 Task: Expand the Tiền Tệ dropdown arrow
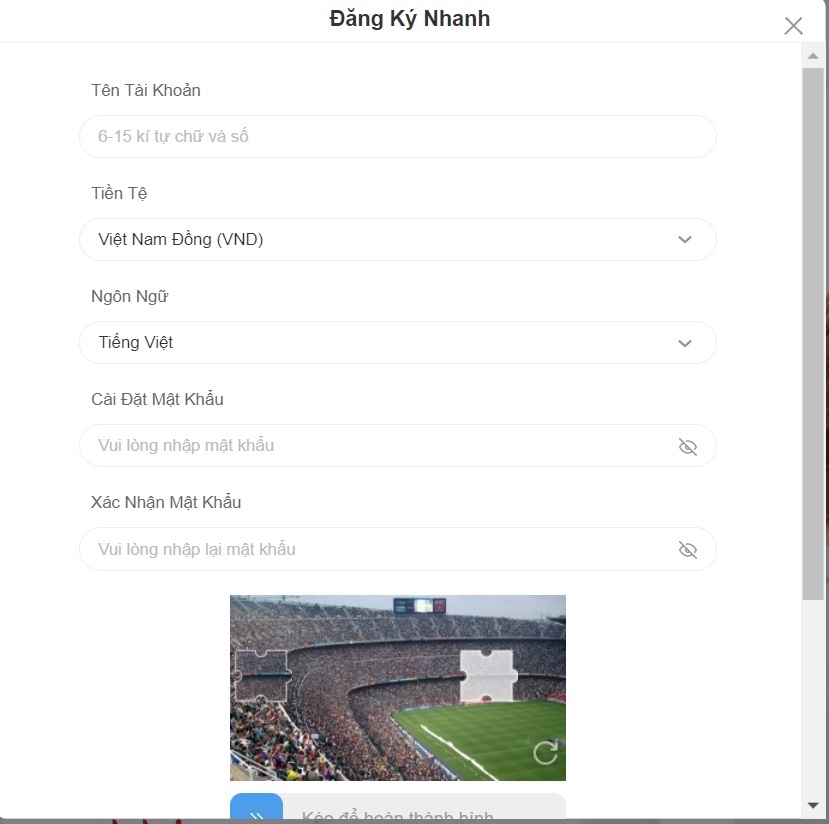(x=685, y=239)
